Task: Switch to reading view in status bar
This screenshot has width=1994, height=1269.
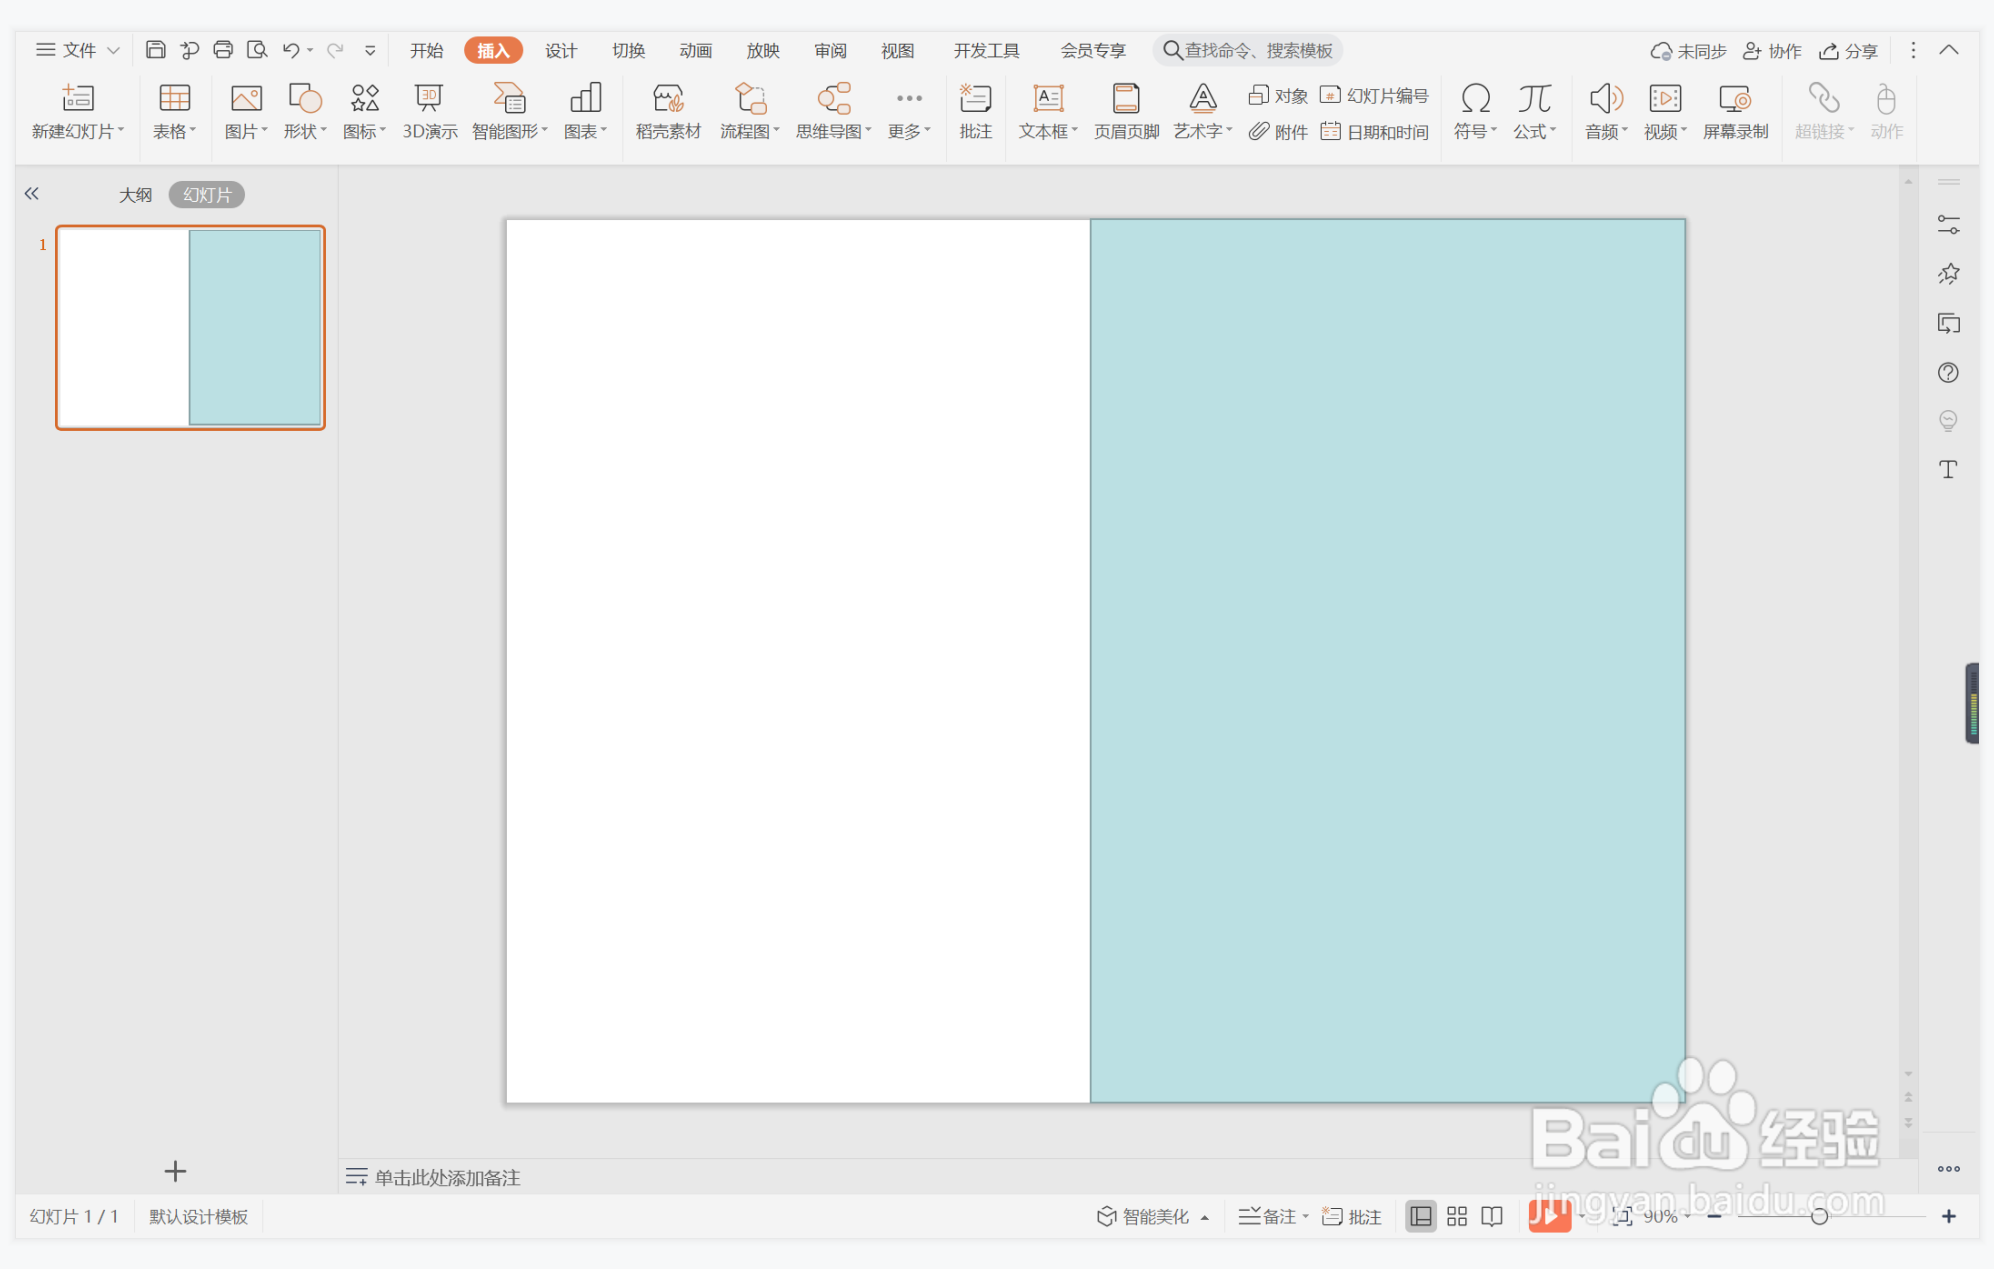Action: pyautogui.click(x=1492, y=1216)
